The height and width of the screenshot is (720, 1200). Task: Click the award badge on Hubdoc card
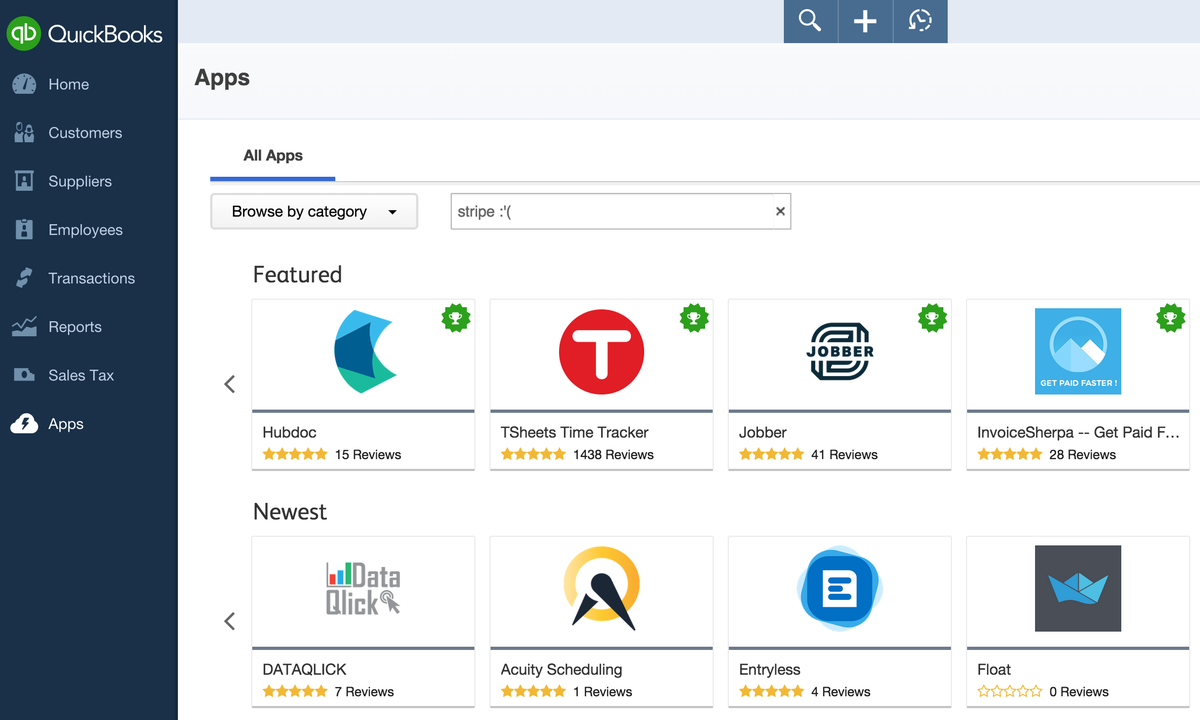point(456,318)
